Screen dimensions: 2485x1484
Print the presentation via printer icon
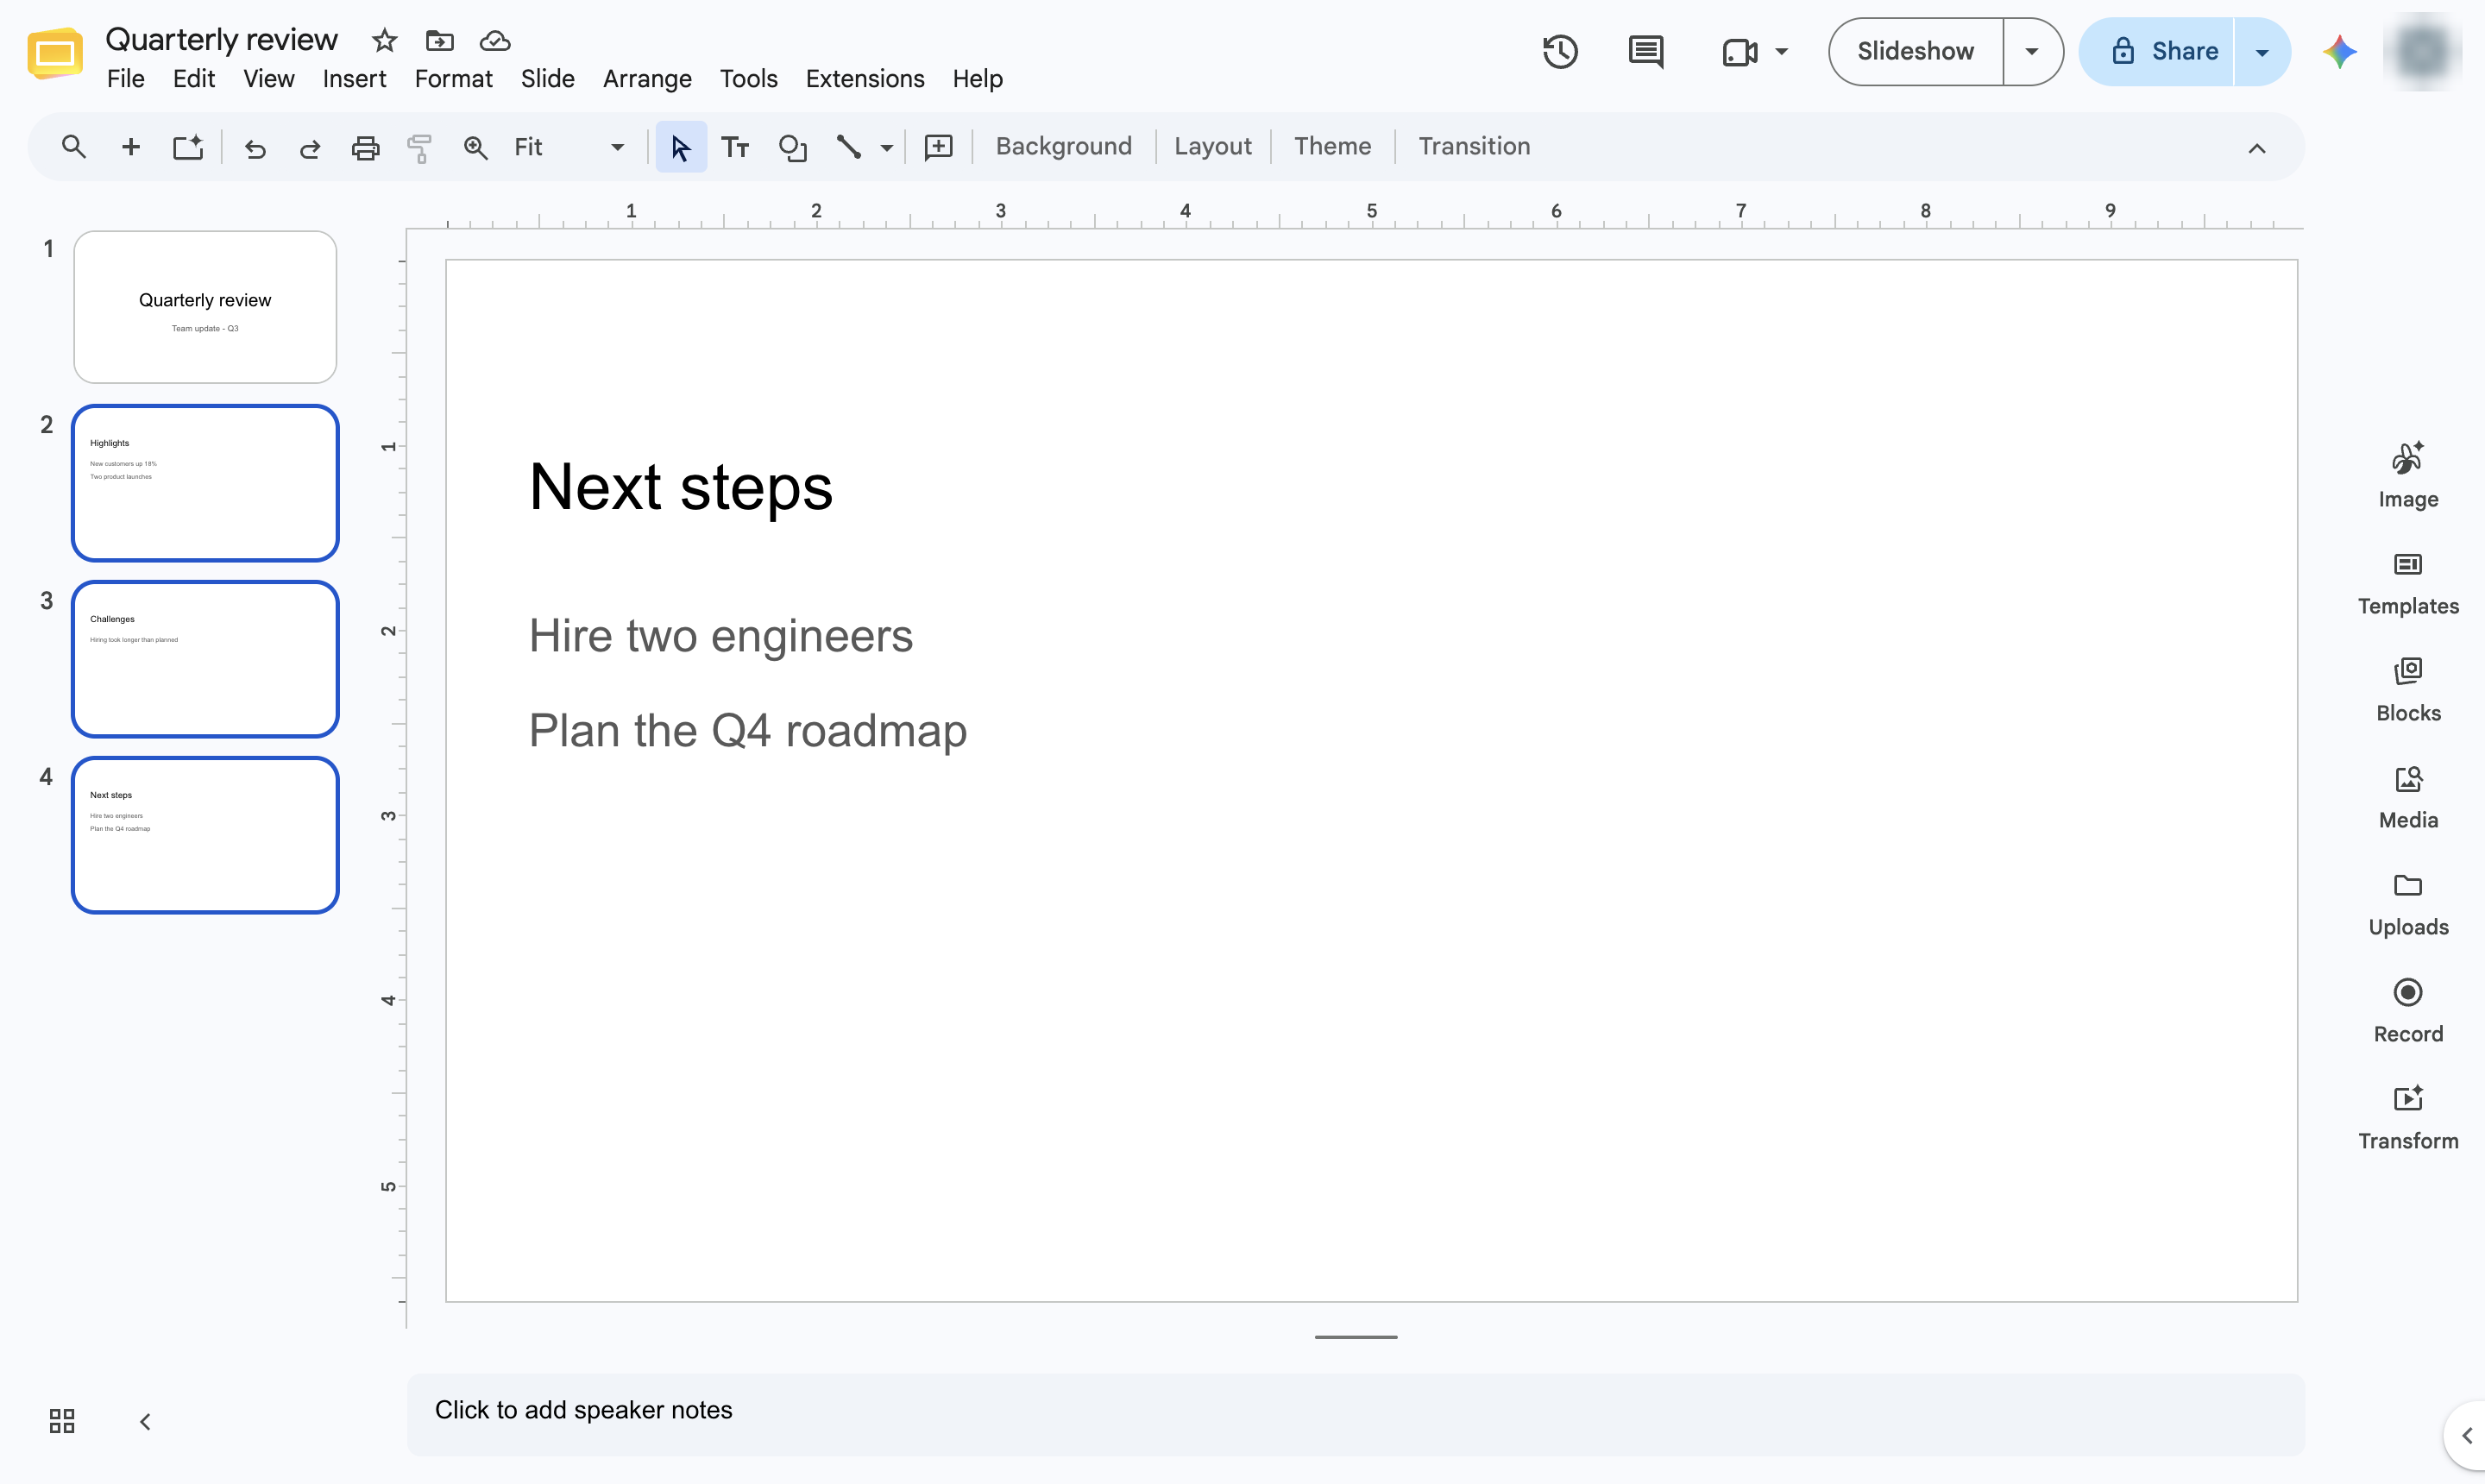365,148
